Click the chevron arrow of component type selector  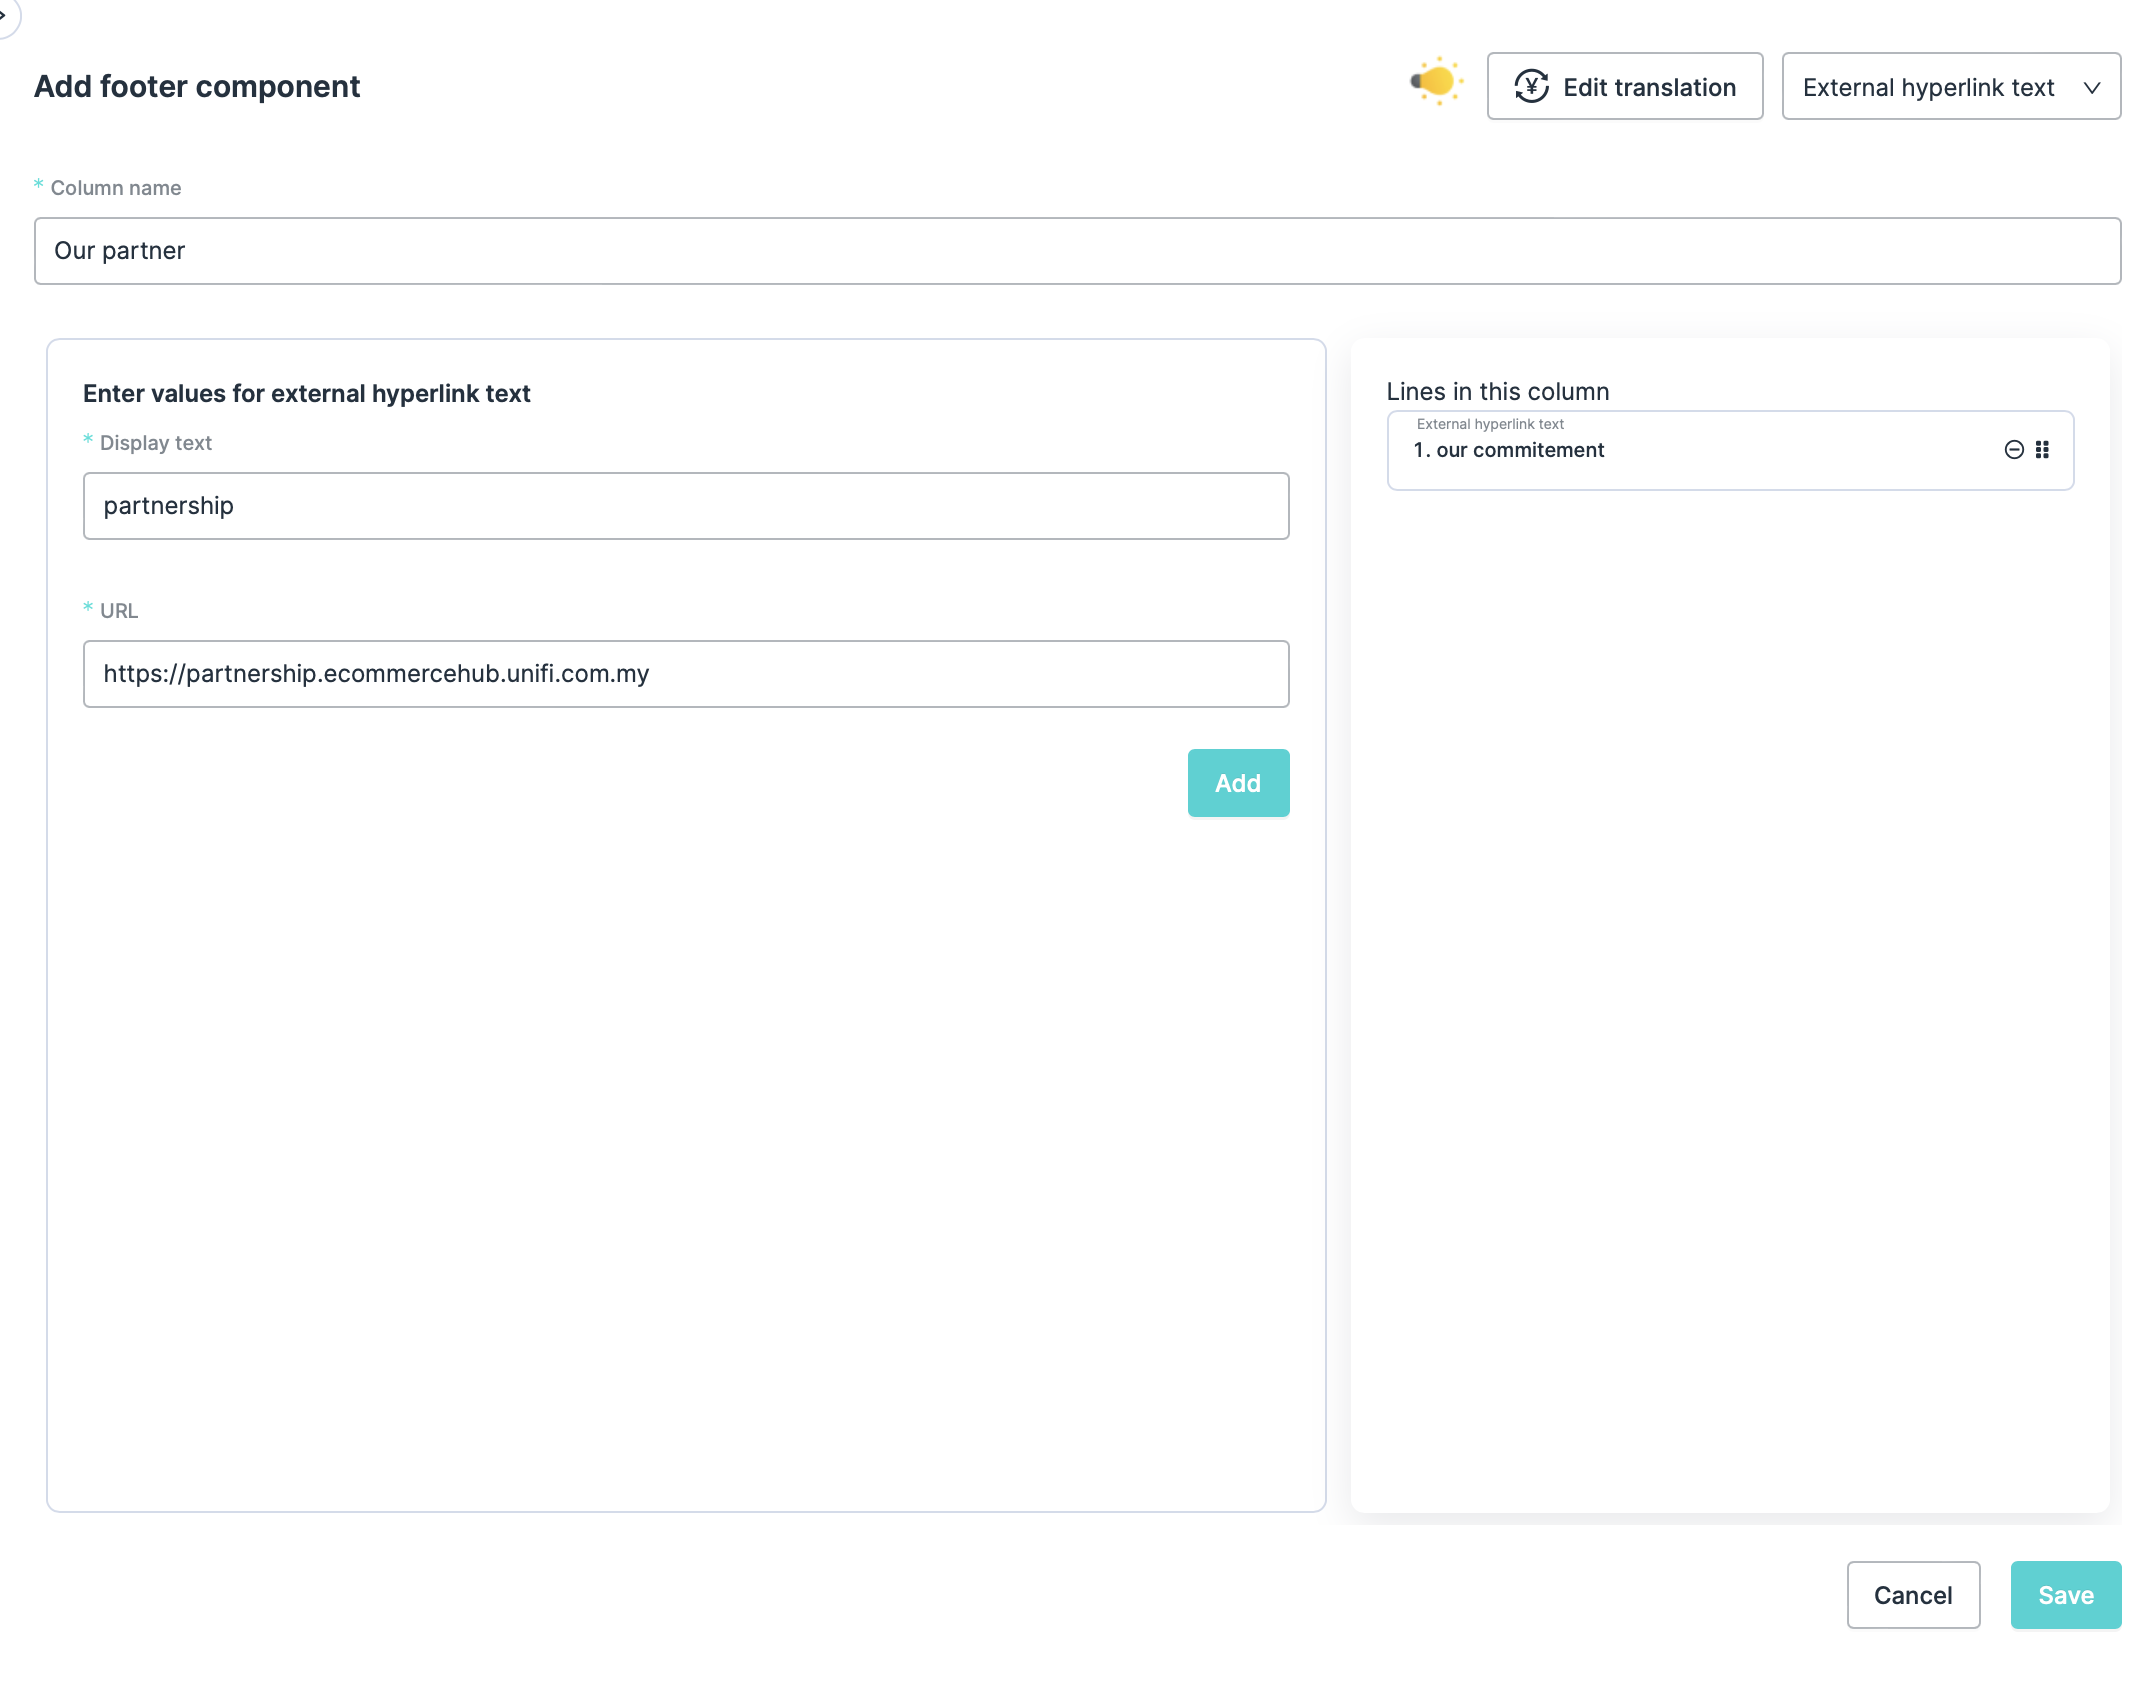click(2091, 88)
